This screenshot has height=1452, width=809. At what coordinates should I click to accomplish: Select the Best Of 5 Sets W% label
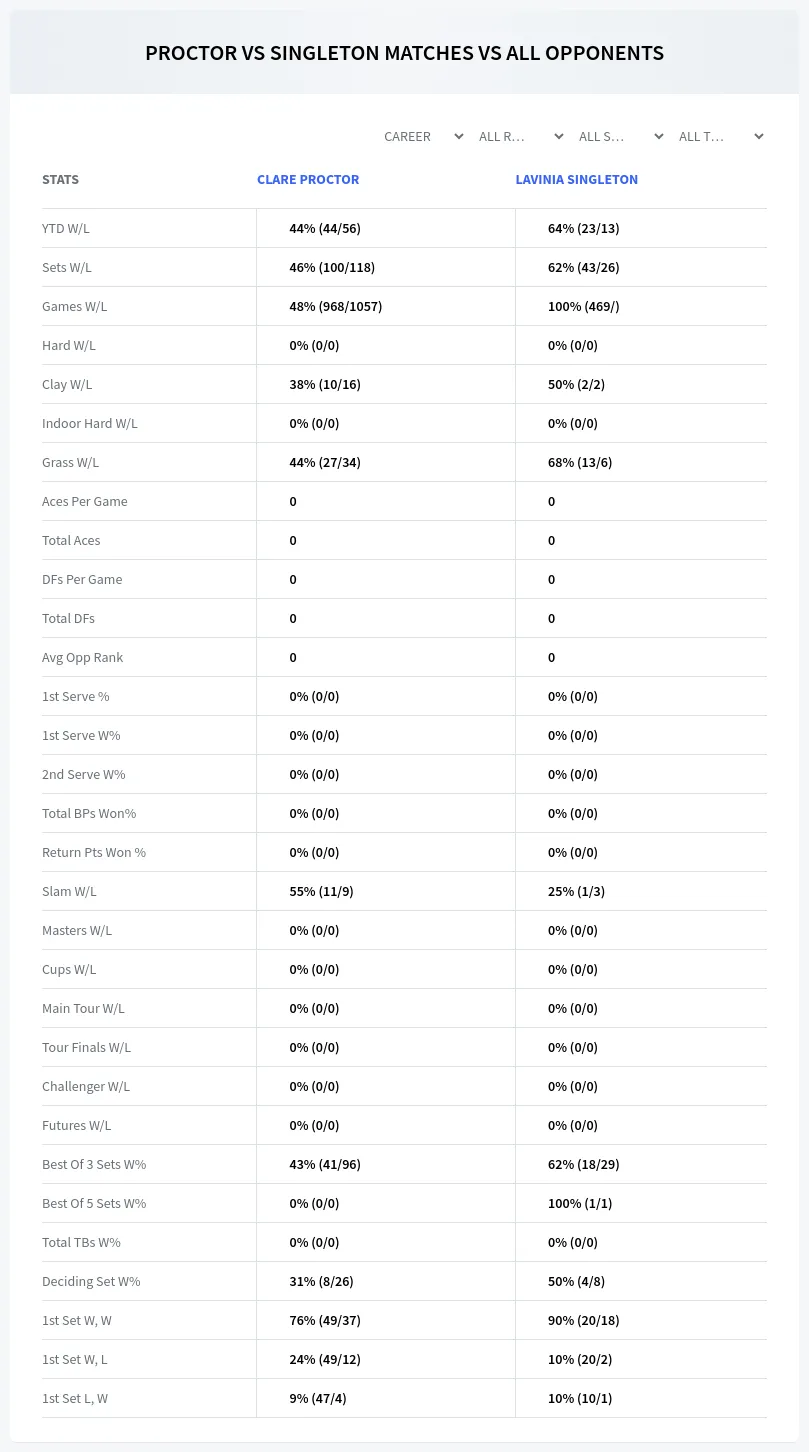click(x=94, y=1203)
